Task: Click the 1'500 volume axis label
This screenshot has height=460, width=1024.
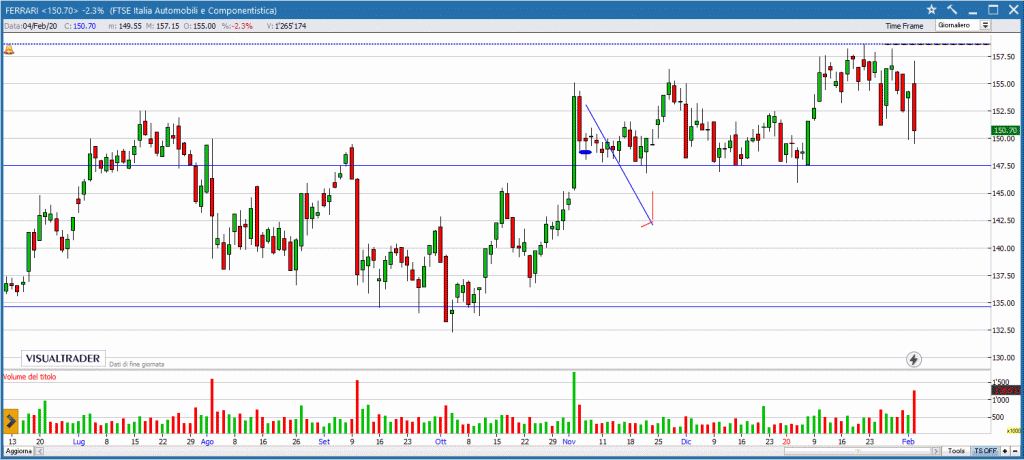Action: click(1002, 382)
